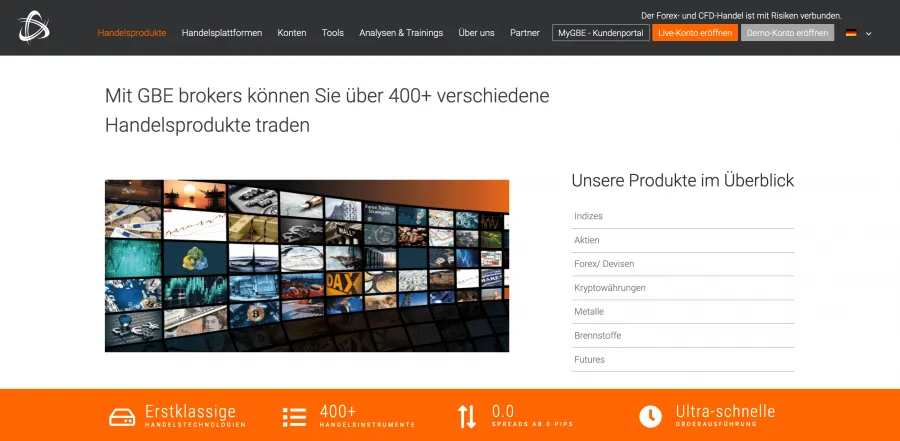Click the list icon beside 400+
This screenshot has width=900, height=441.
point(294,417)
